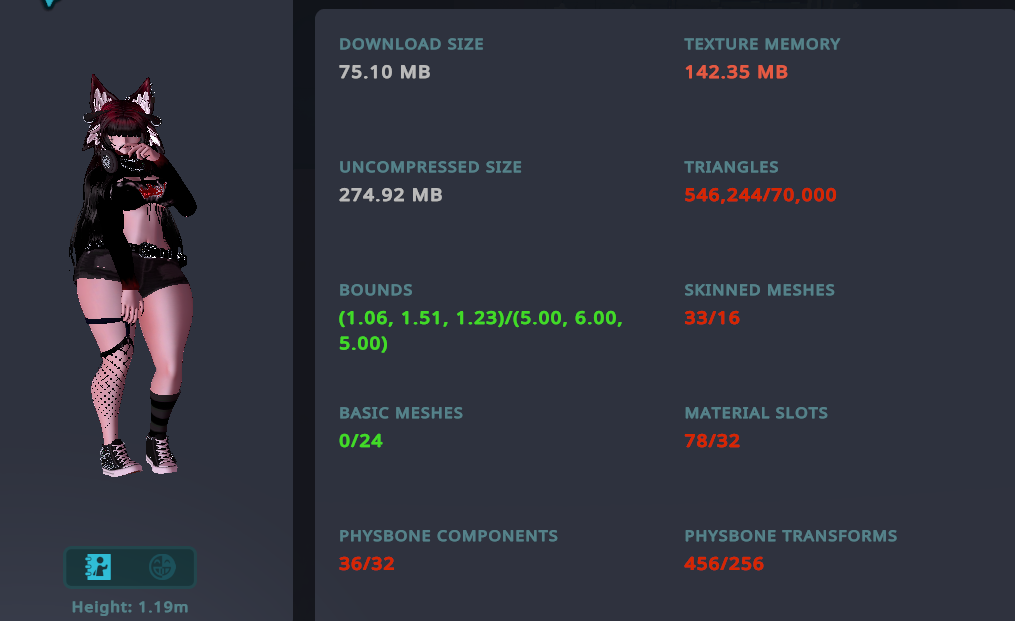Click the avatar preview image
This screenshot has width=1015, height=621.
(x=133, y=275)
